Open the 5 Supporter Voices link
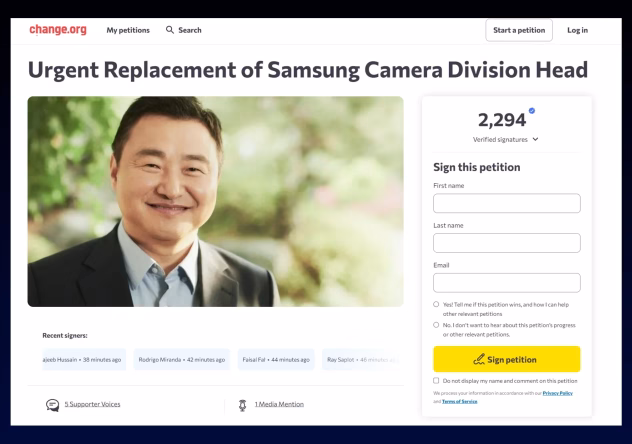The image size is (632, 444). pos(92,404)
